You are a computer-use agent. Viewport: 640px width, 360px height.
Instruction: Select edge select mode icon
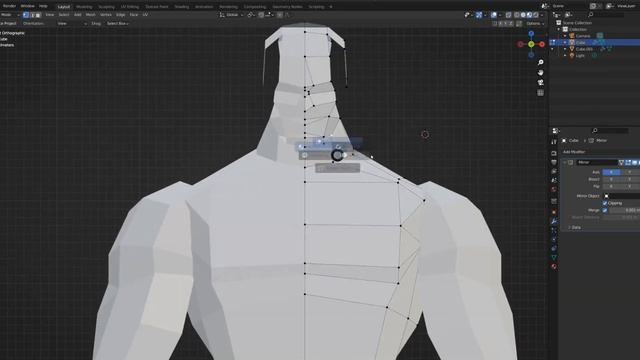32,15
